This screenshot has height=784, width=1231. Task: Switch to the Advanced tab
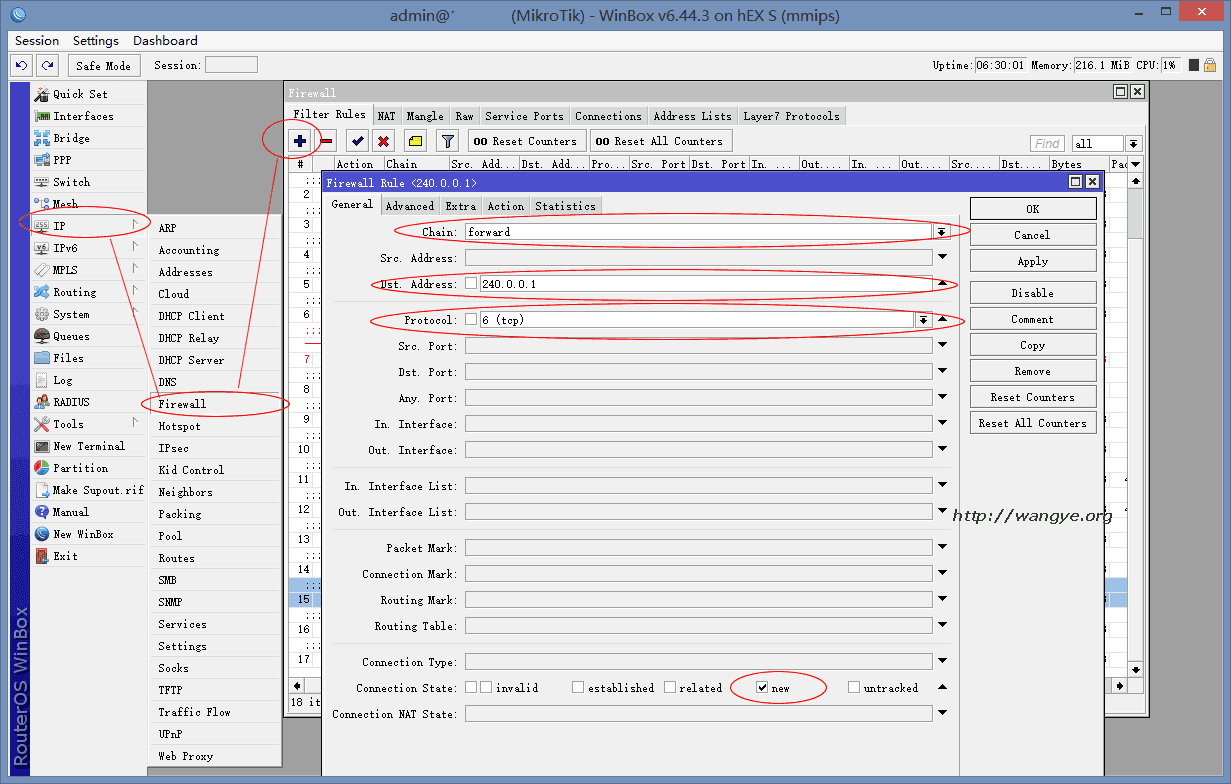click(410, 206)
